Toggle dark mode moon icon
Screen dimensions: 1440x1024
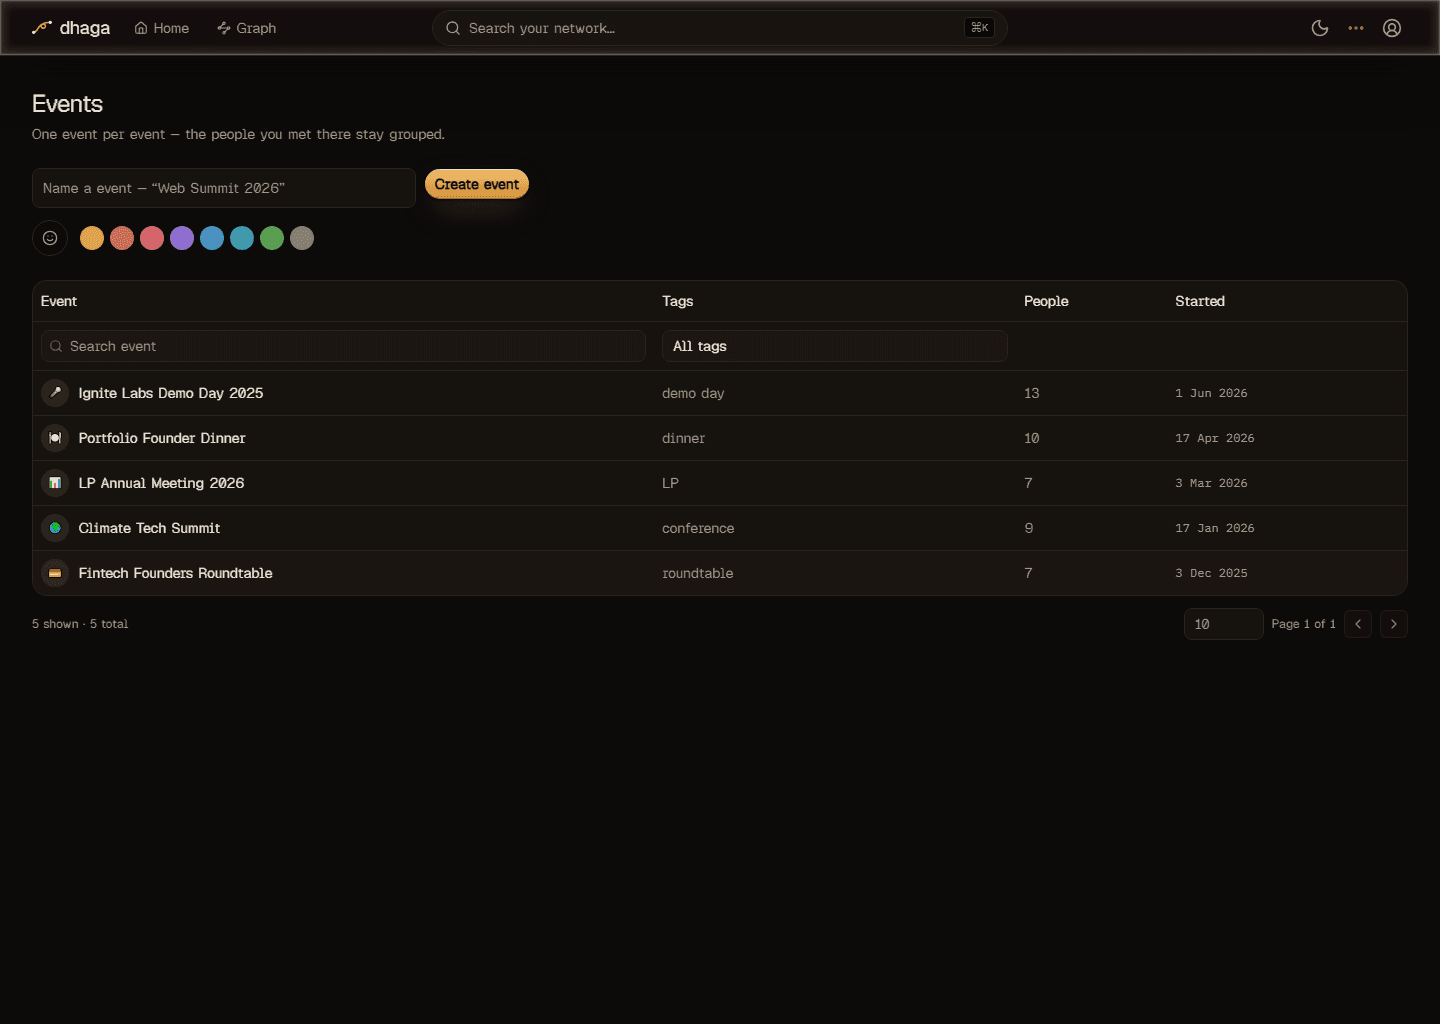click(1320, 28)
